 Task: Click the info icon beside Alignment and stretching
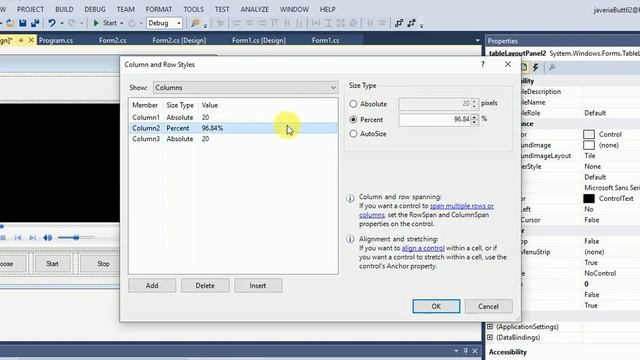point(350,239)
